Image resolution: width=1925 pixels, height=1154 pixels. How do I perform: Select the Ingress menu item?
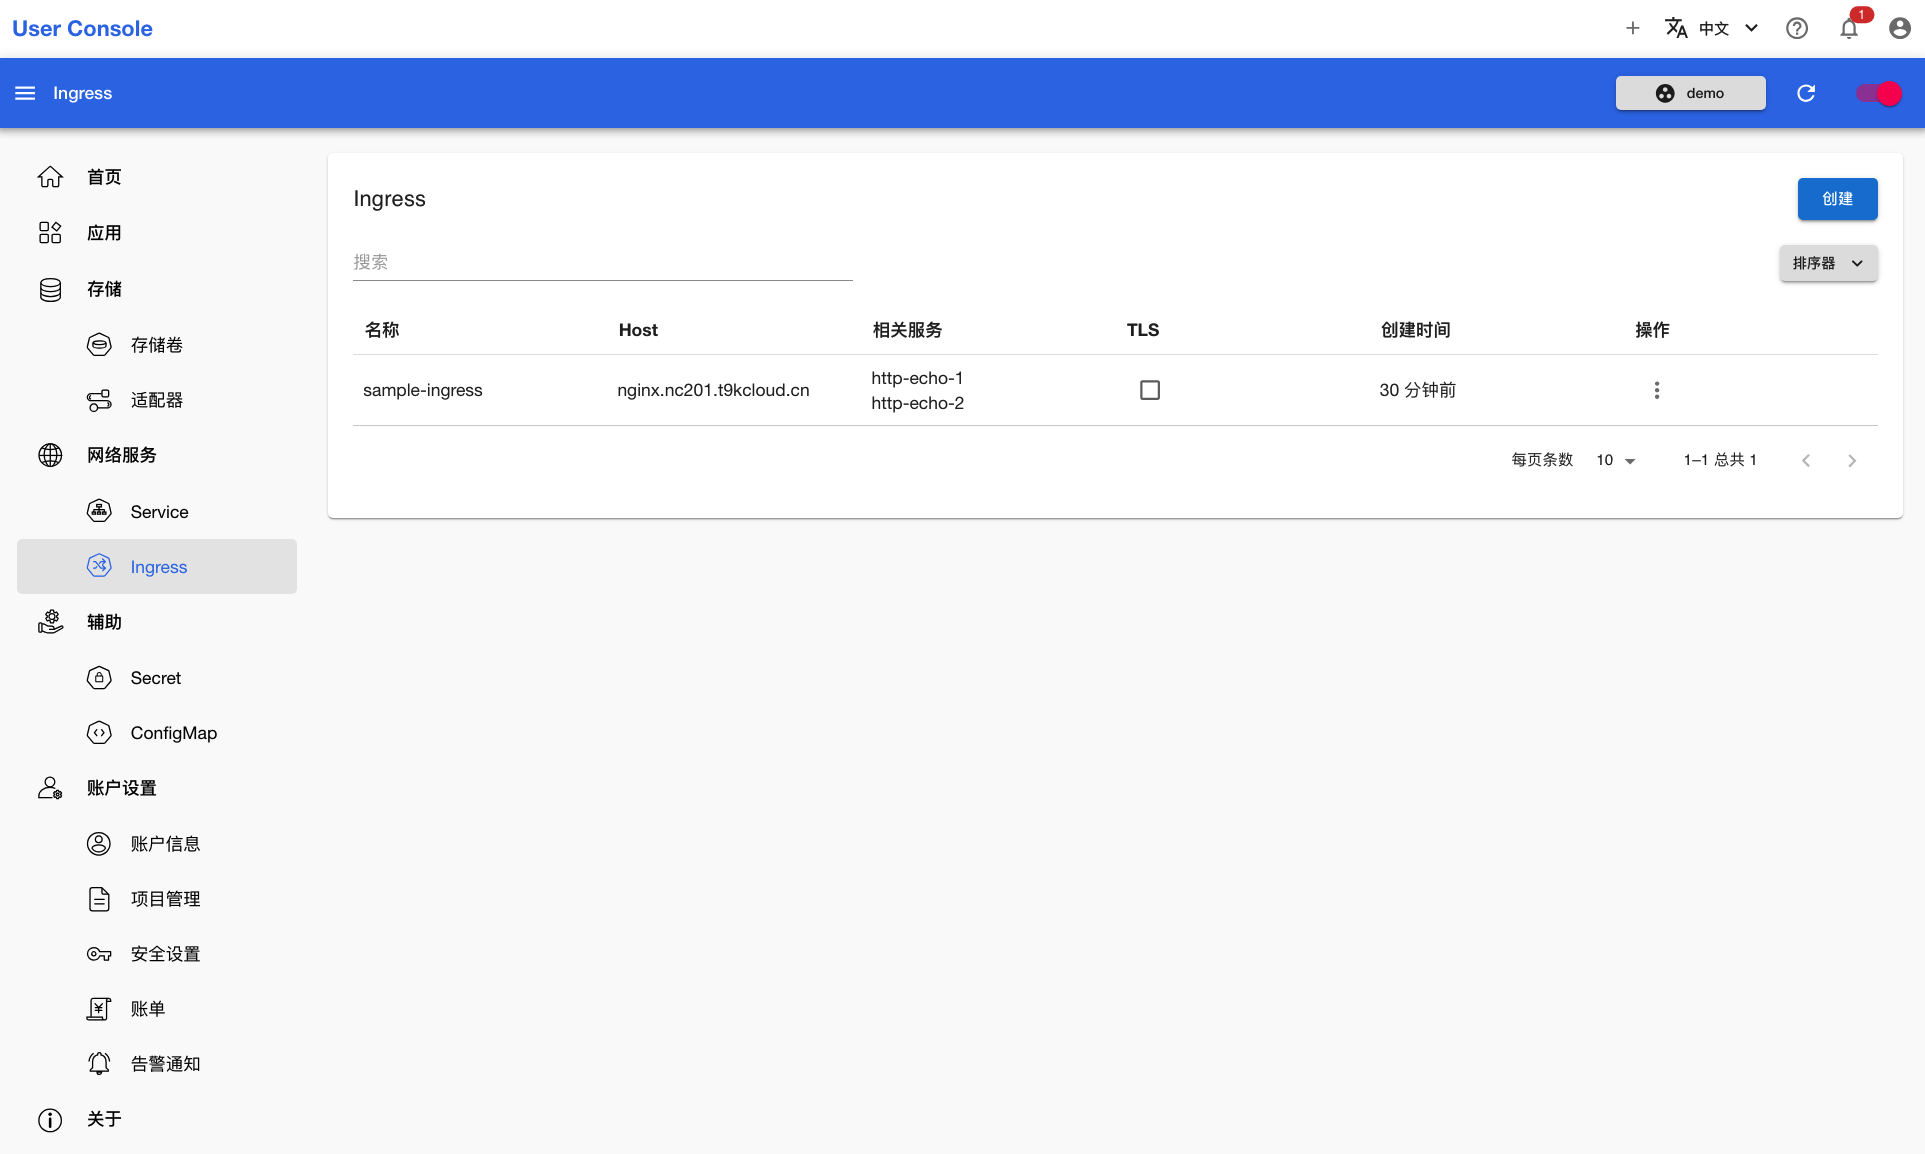[x=157, y=566]
